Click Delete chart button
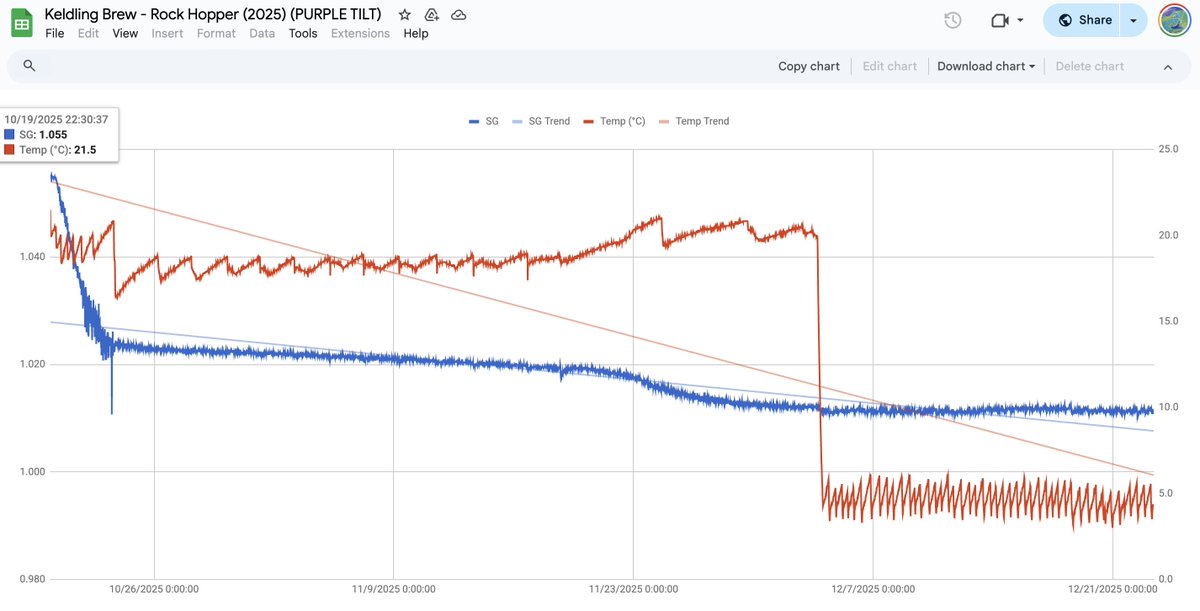 point(1090,66)
